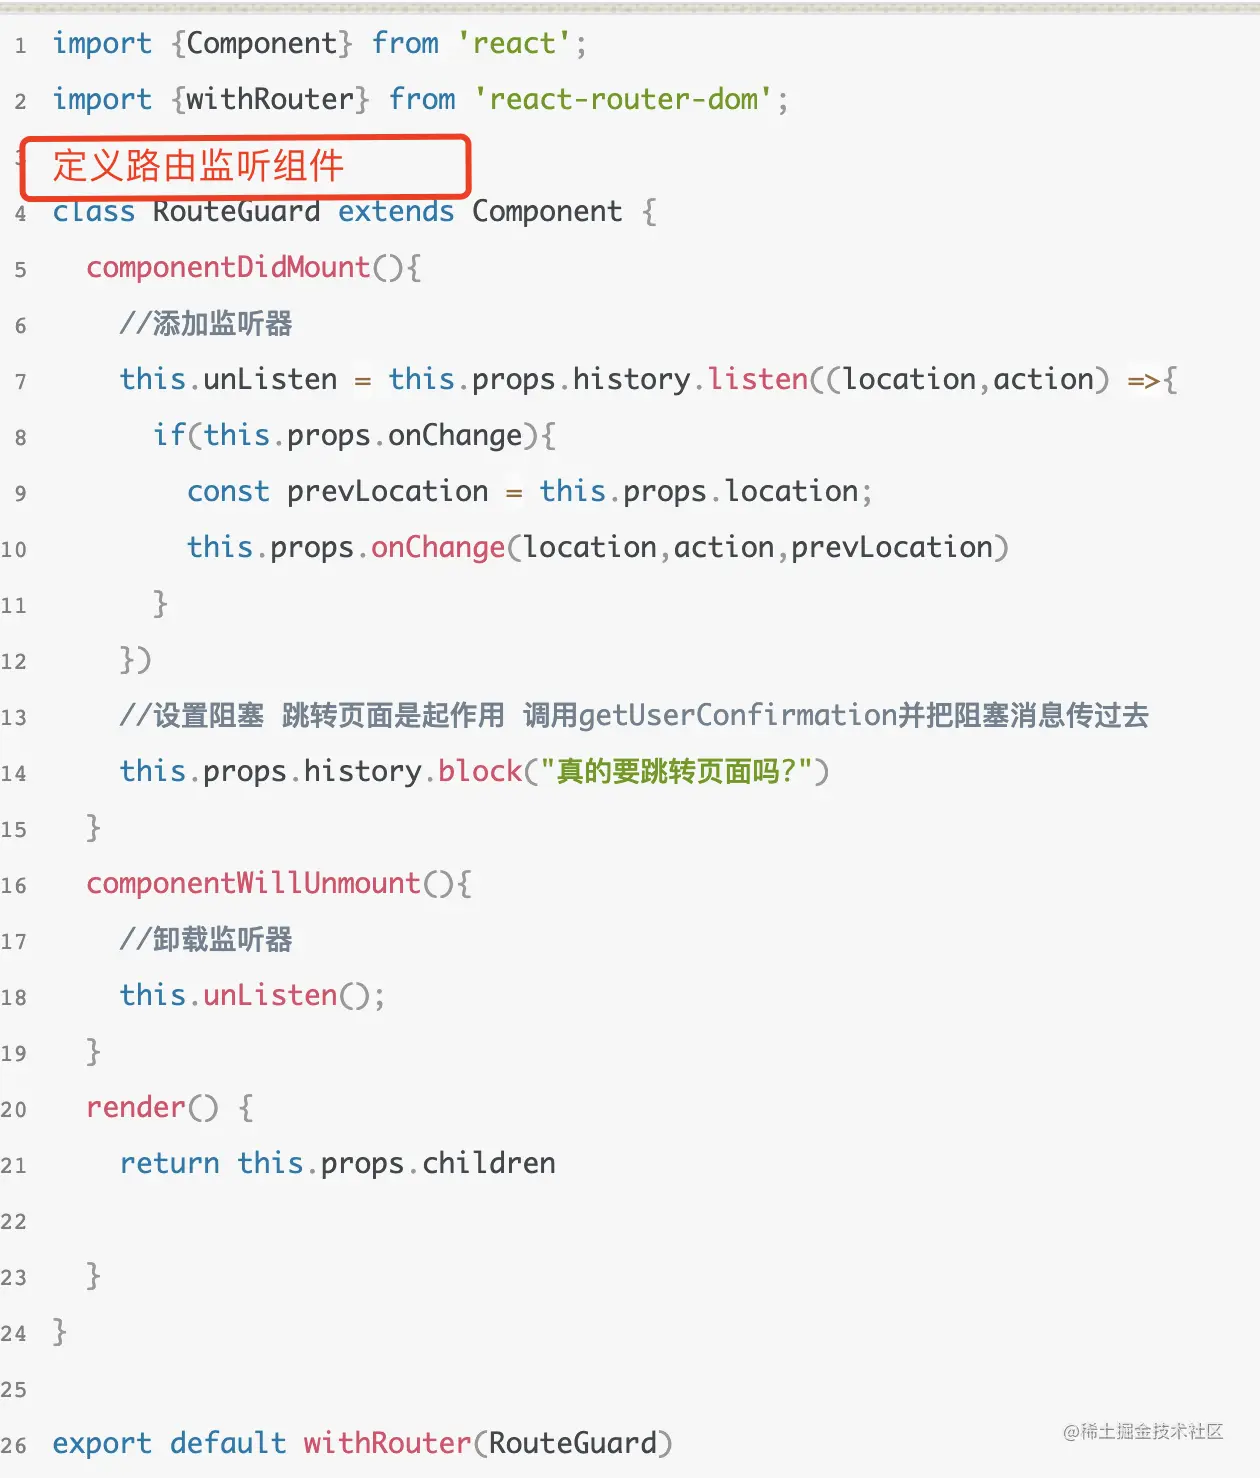Click the red annotation box 定义路由监听组件
This screenshot has width=1260, height=1478.
click(x=244, y=166)
